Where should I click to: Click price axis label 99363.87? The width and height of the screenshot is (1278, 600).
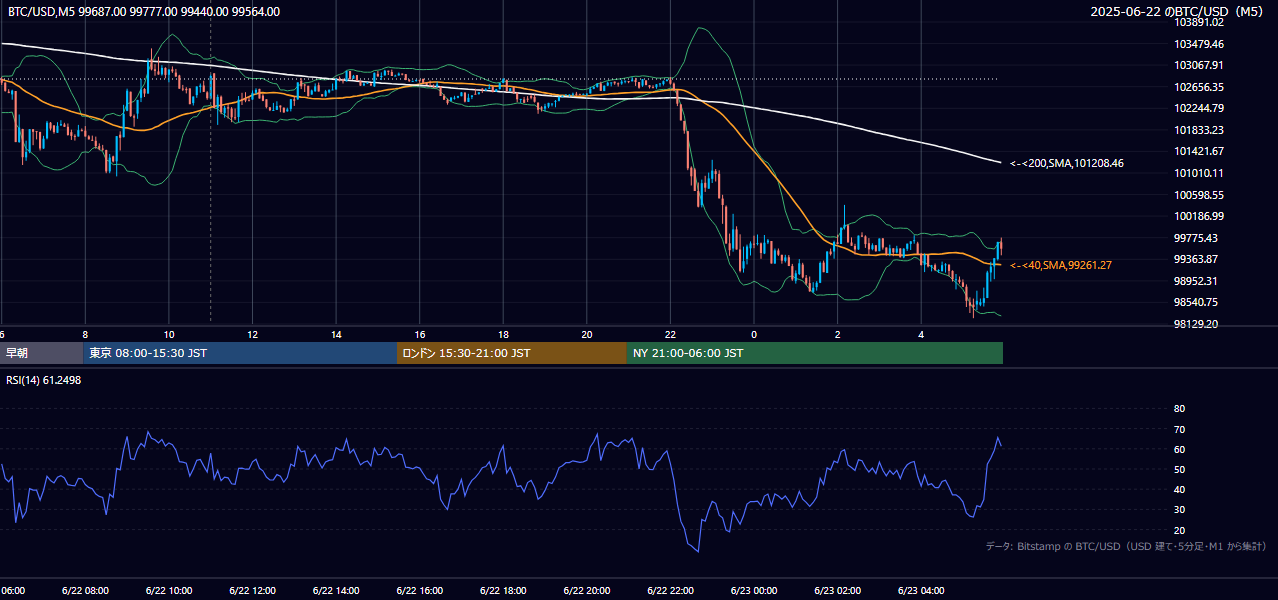tap(1196, 259)
